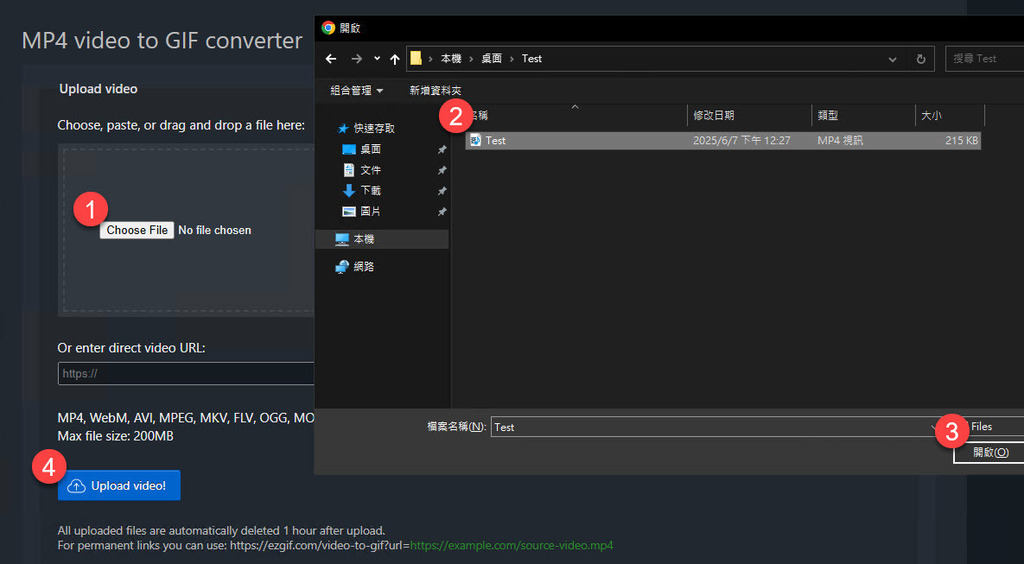Click 新增資料夾 in the toolbar
This screenshot has height=564, width=1024.
435,91
